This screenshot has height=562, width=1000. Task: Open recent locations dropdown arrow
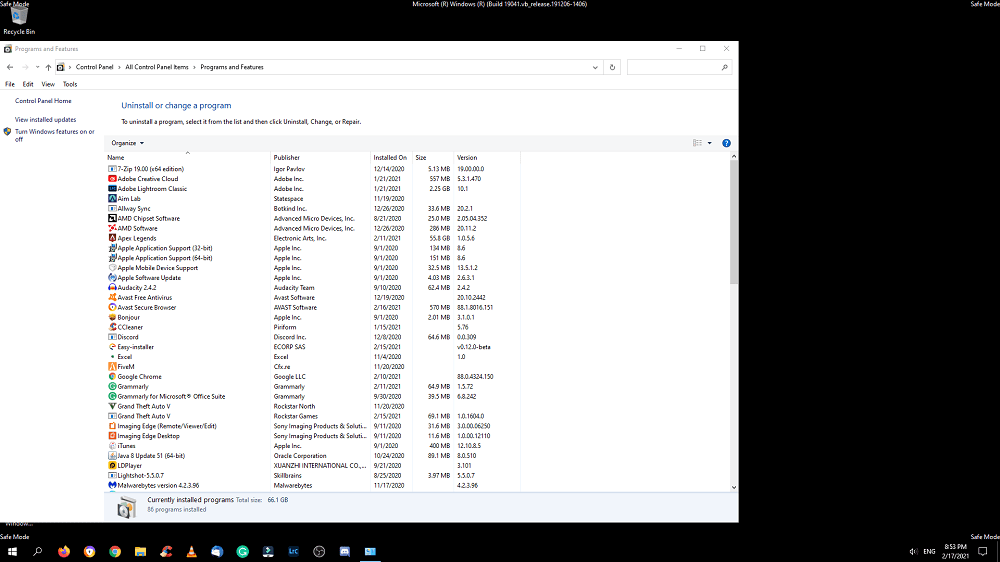pyautogui.click(x=37, y=67)
